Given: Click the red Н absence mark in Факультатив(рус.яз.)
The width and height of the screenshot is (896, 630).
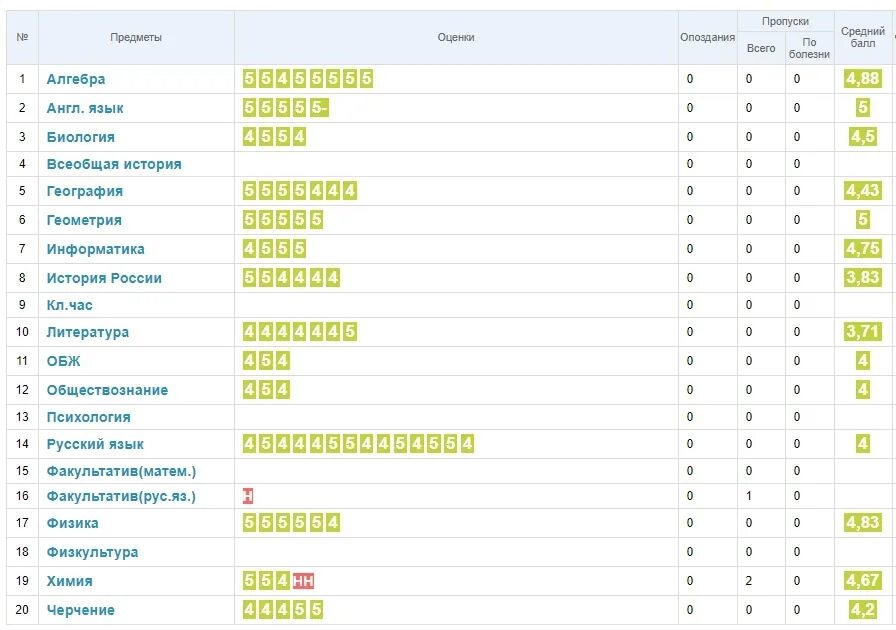Looking at the screenshot, I should (247, 496).
